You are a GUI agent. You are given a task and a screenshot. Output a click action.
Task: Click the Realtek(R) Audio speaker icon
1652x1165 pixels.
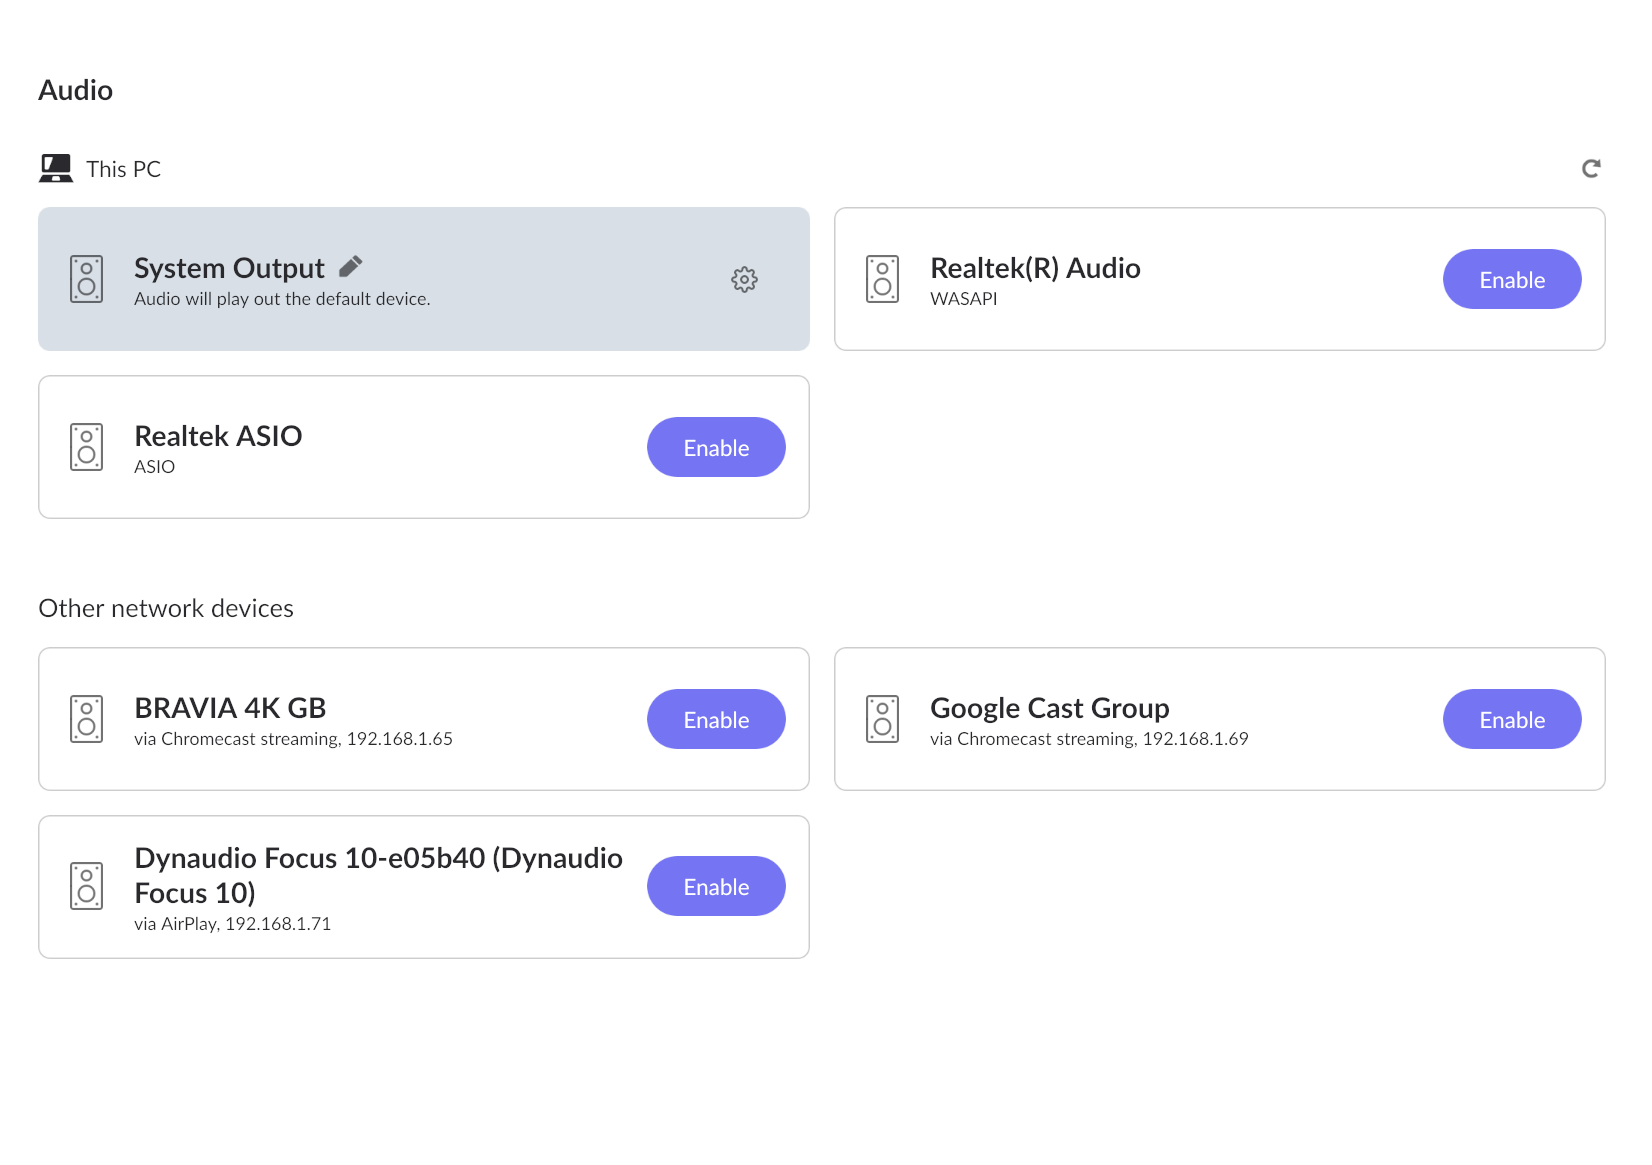(883, 279)
